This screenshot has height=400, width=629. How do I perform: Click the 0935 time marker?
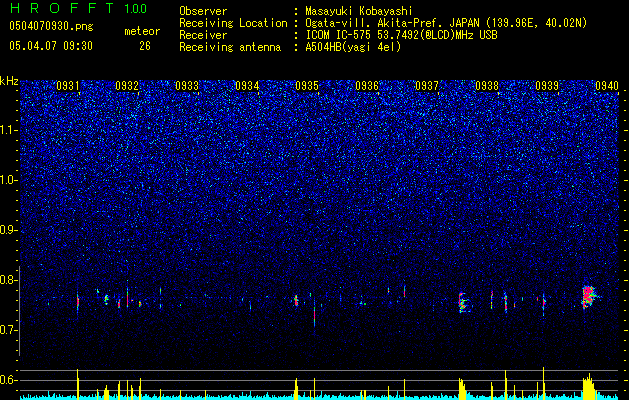(x=307, y=85)
